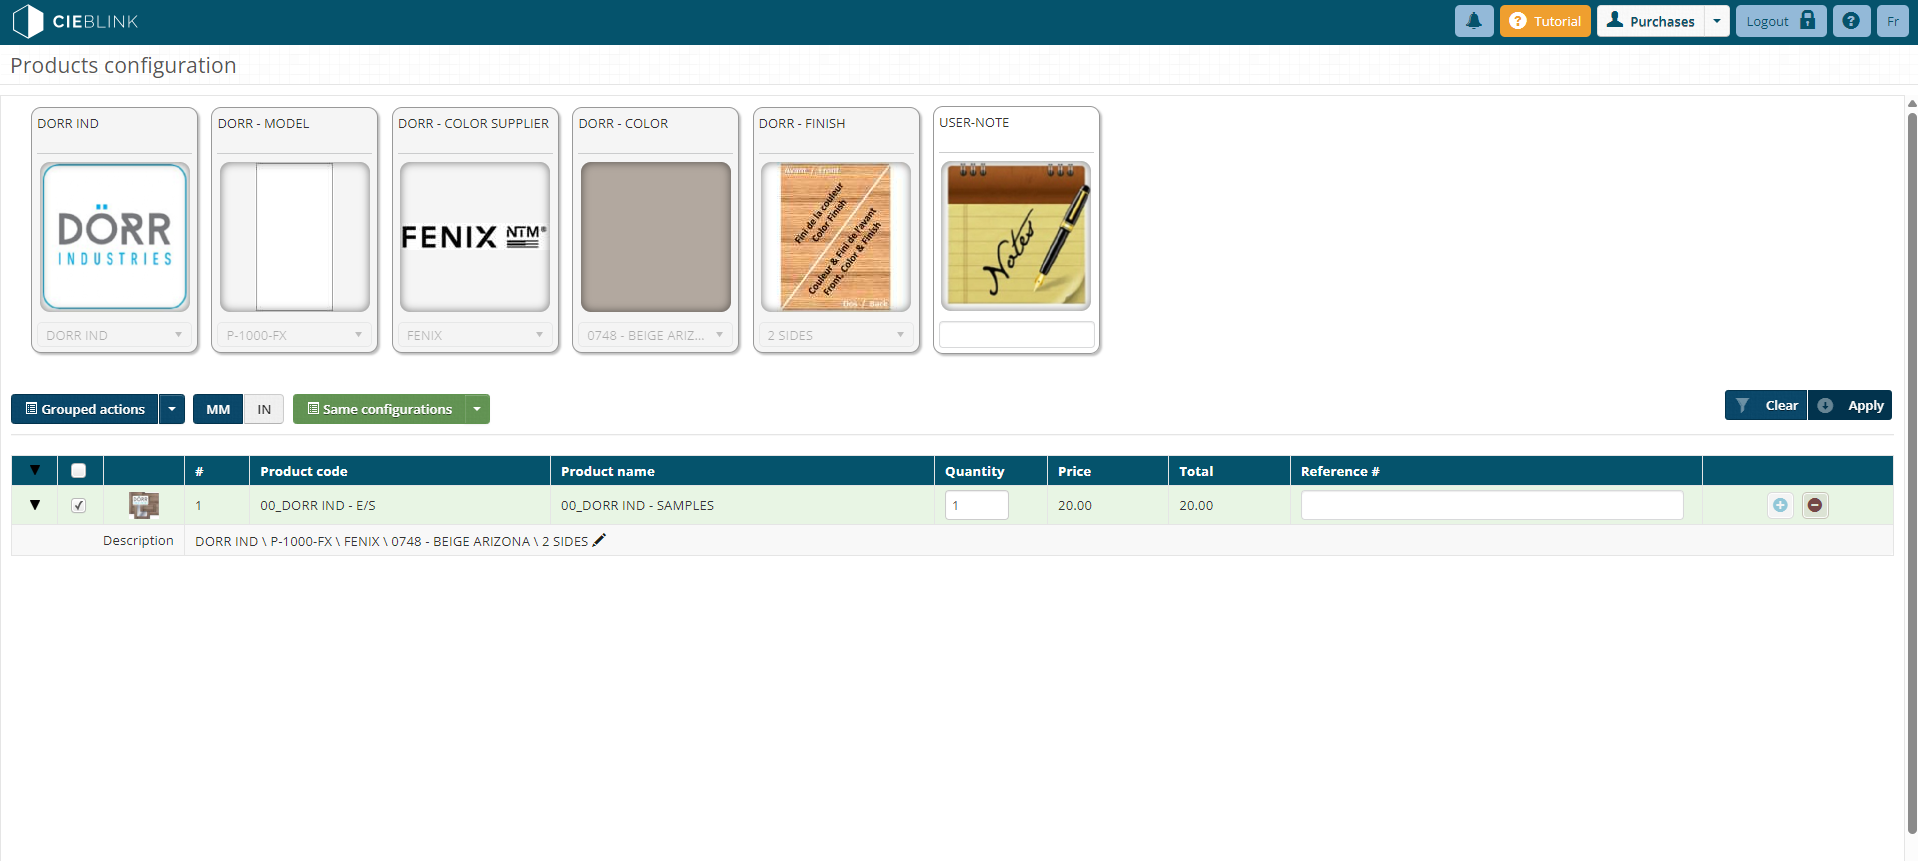Click Same configurations button

(x=380, y=409)
